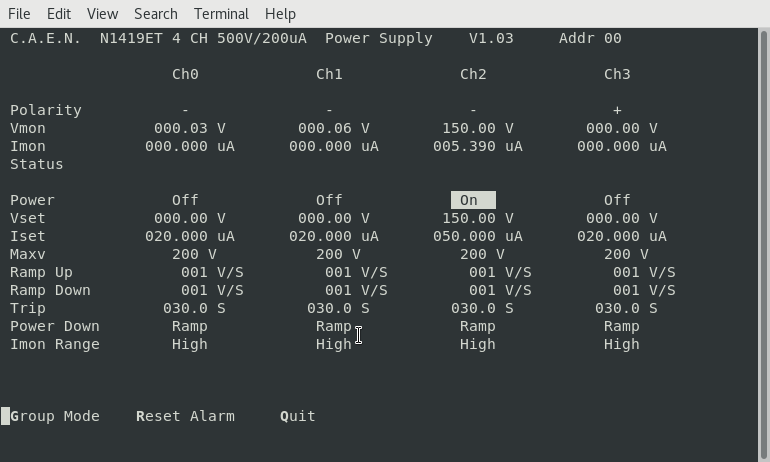
Task: Click the Polarity row label
Action: coord(46,110)
